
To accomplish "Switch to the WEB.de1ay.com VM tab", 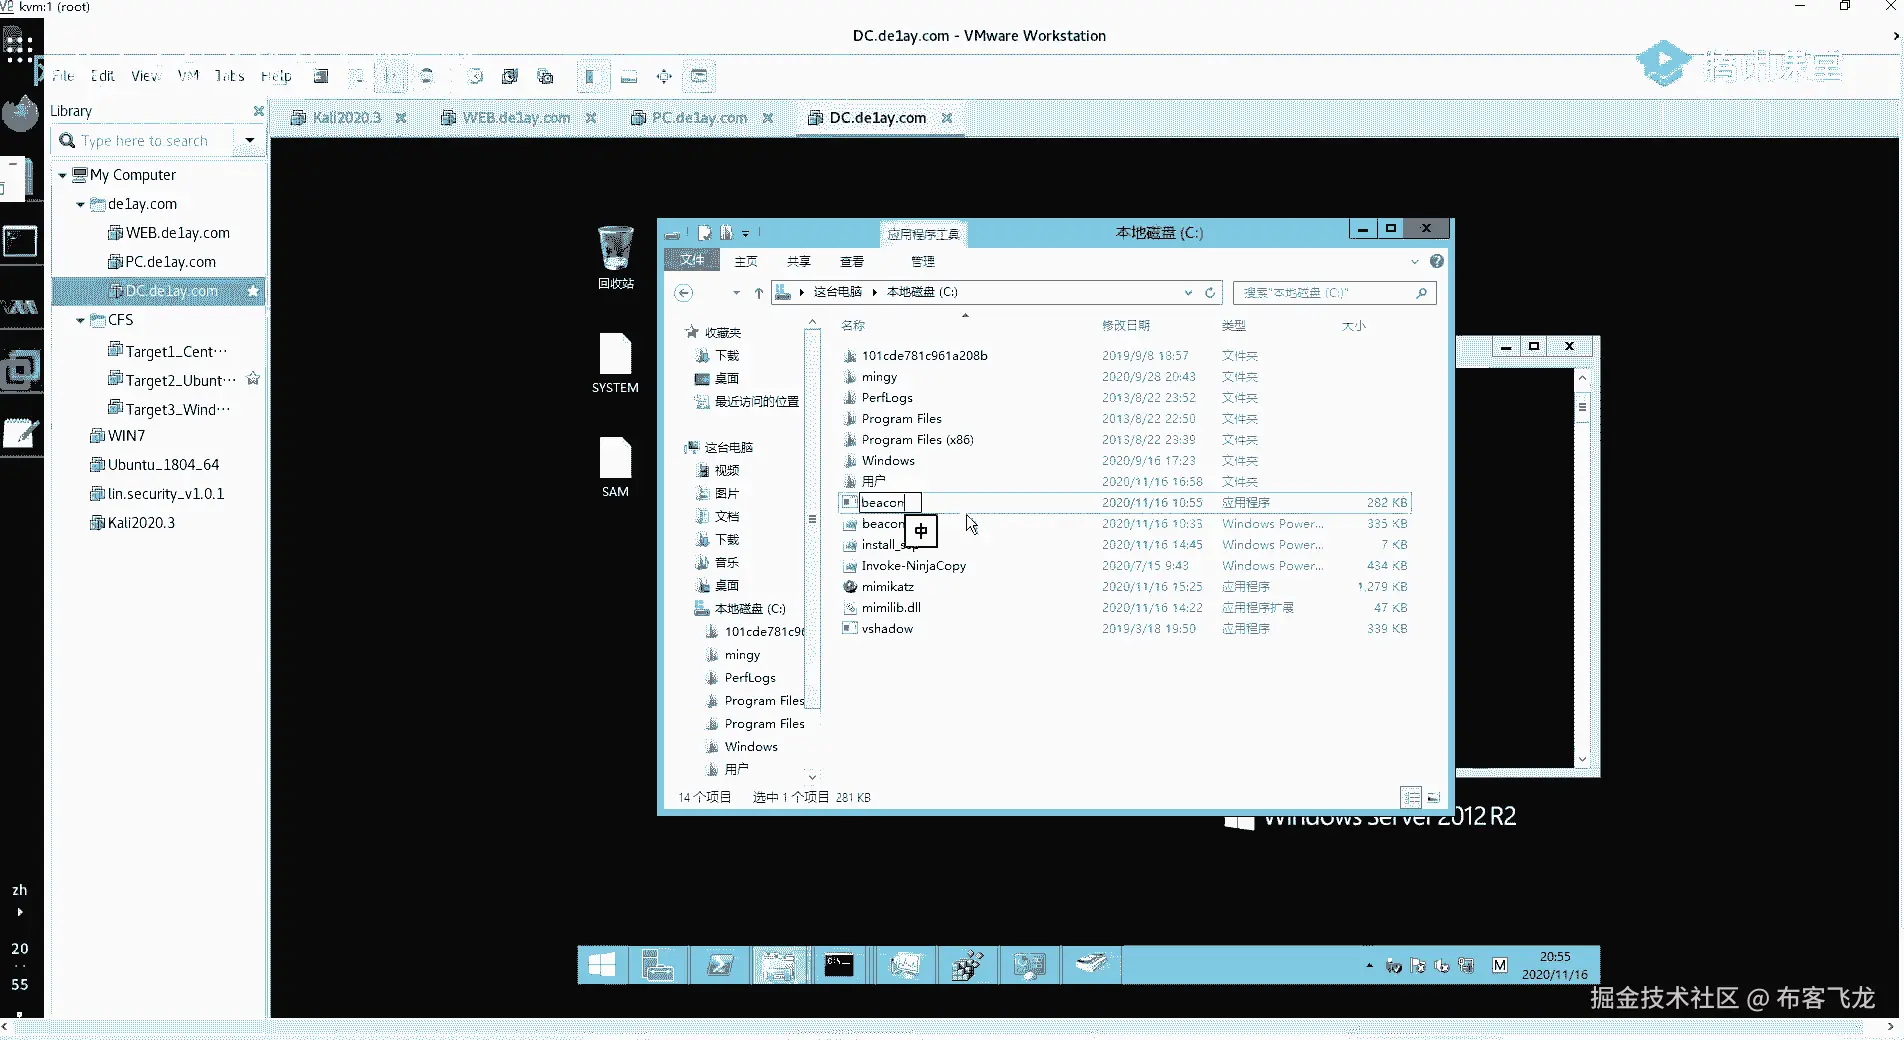I will (x=516, y=118).
